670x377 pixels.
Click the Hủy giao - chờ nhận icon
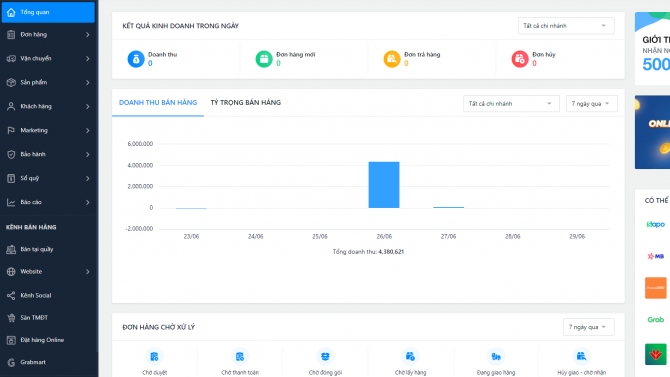[x=581, y=356]
